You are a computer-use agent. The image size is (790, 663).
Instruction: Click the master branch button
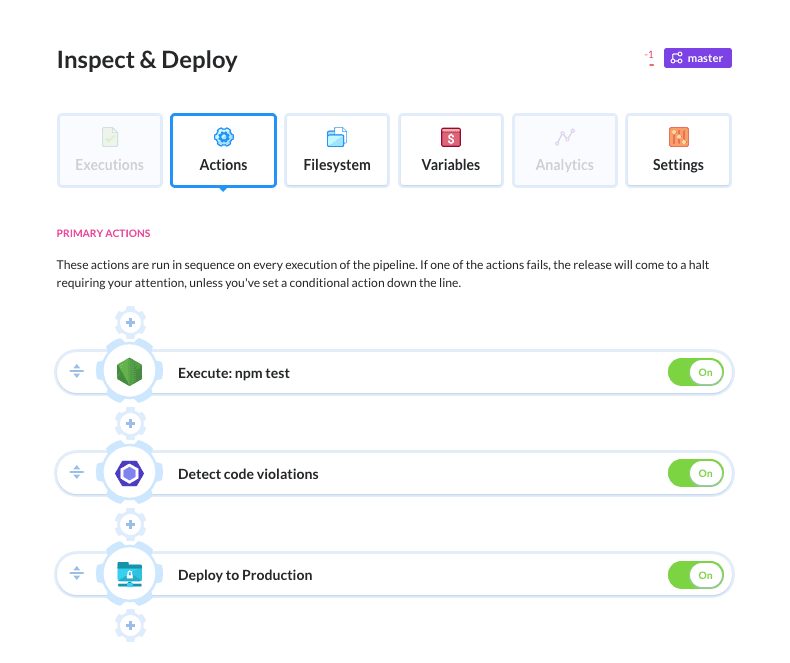pos(697,58)
